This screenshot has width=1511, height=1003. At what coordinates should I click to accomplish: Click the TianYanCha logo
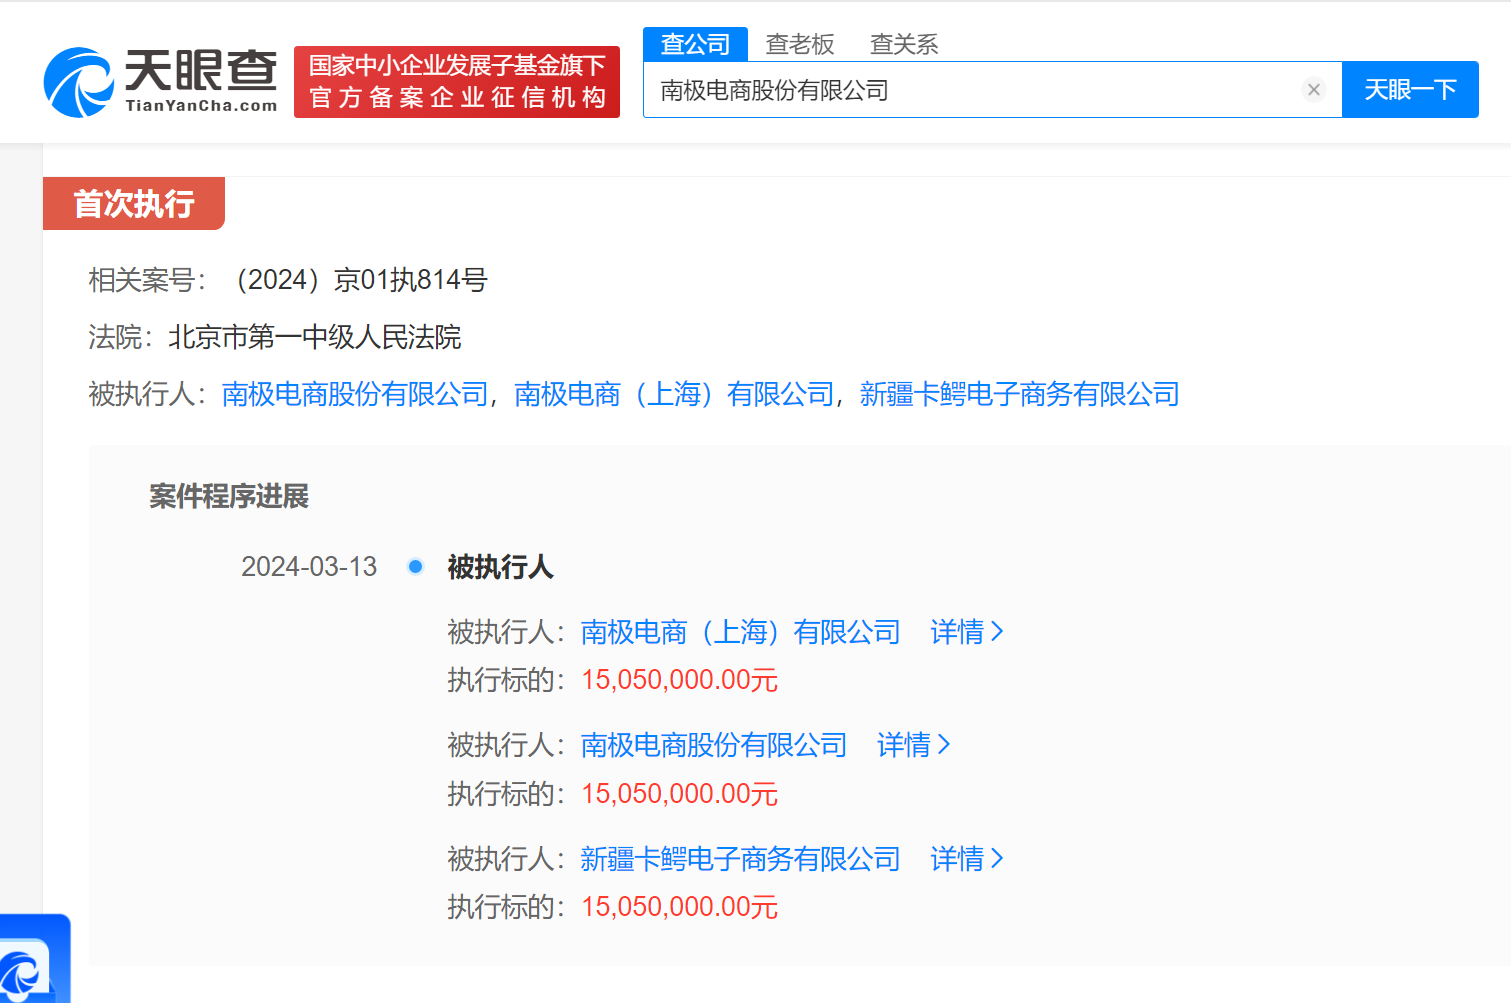(161, 82)
